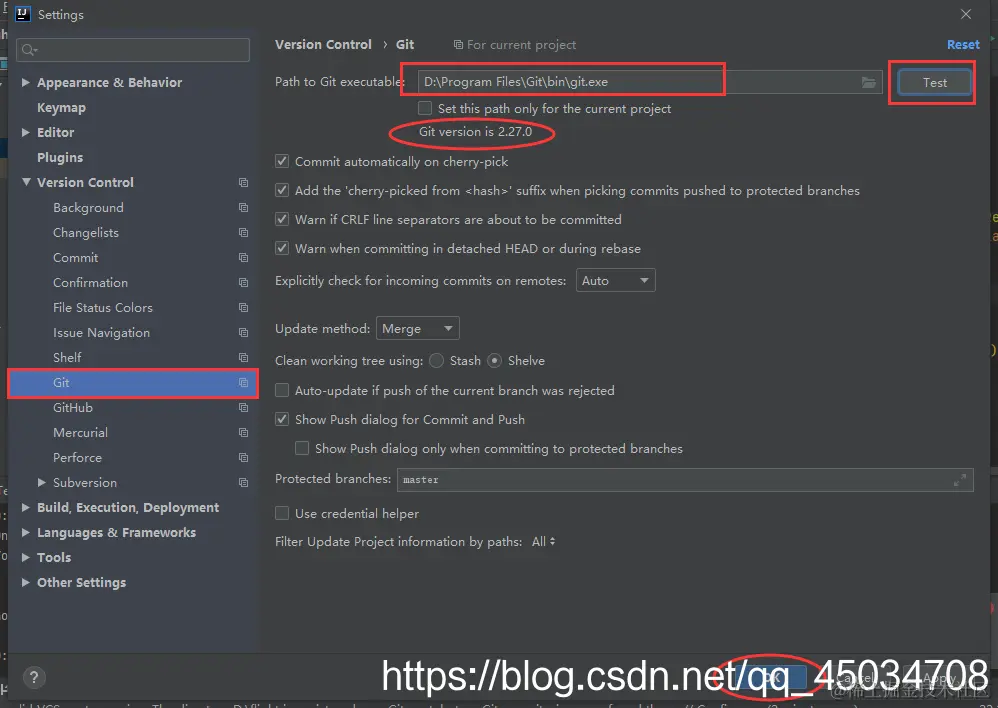Viewport: 998px width, 708px height.
Task: Click the project-level icon beside Version Control
Action: (x=243, y=183)
